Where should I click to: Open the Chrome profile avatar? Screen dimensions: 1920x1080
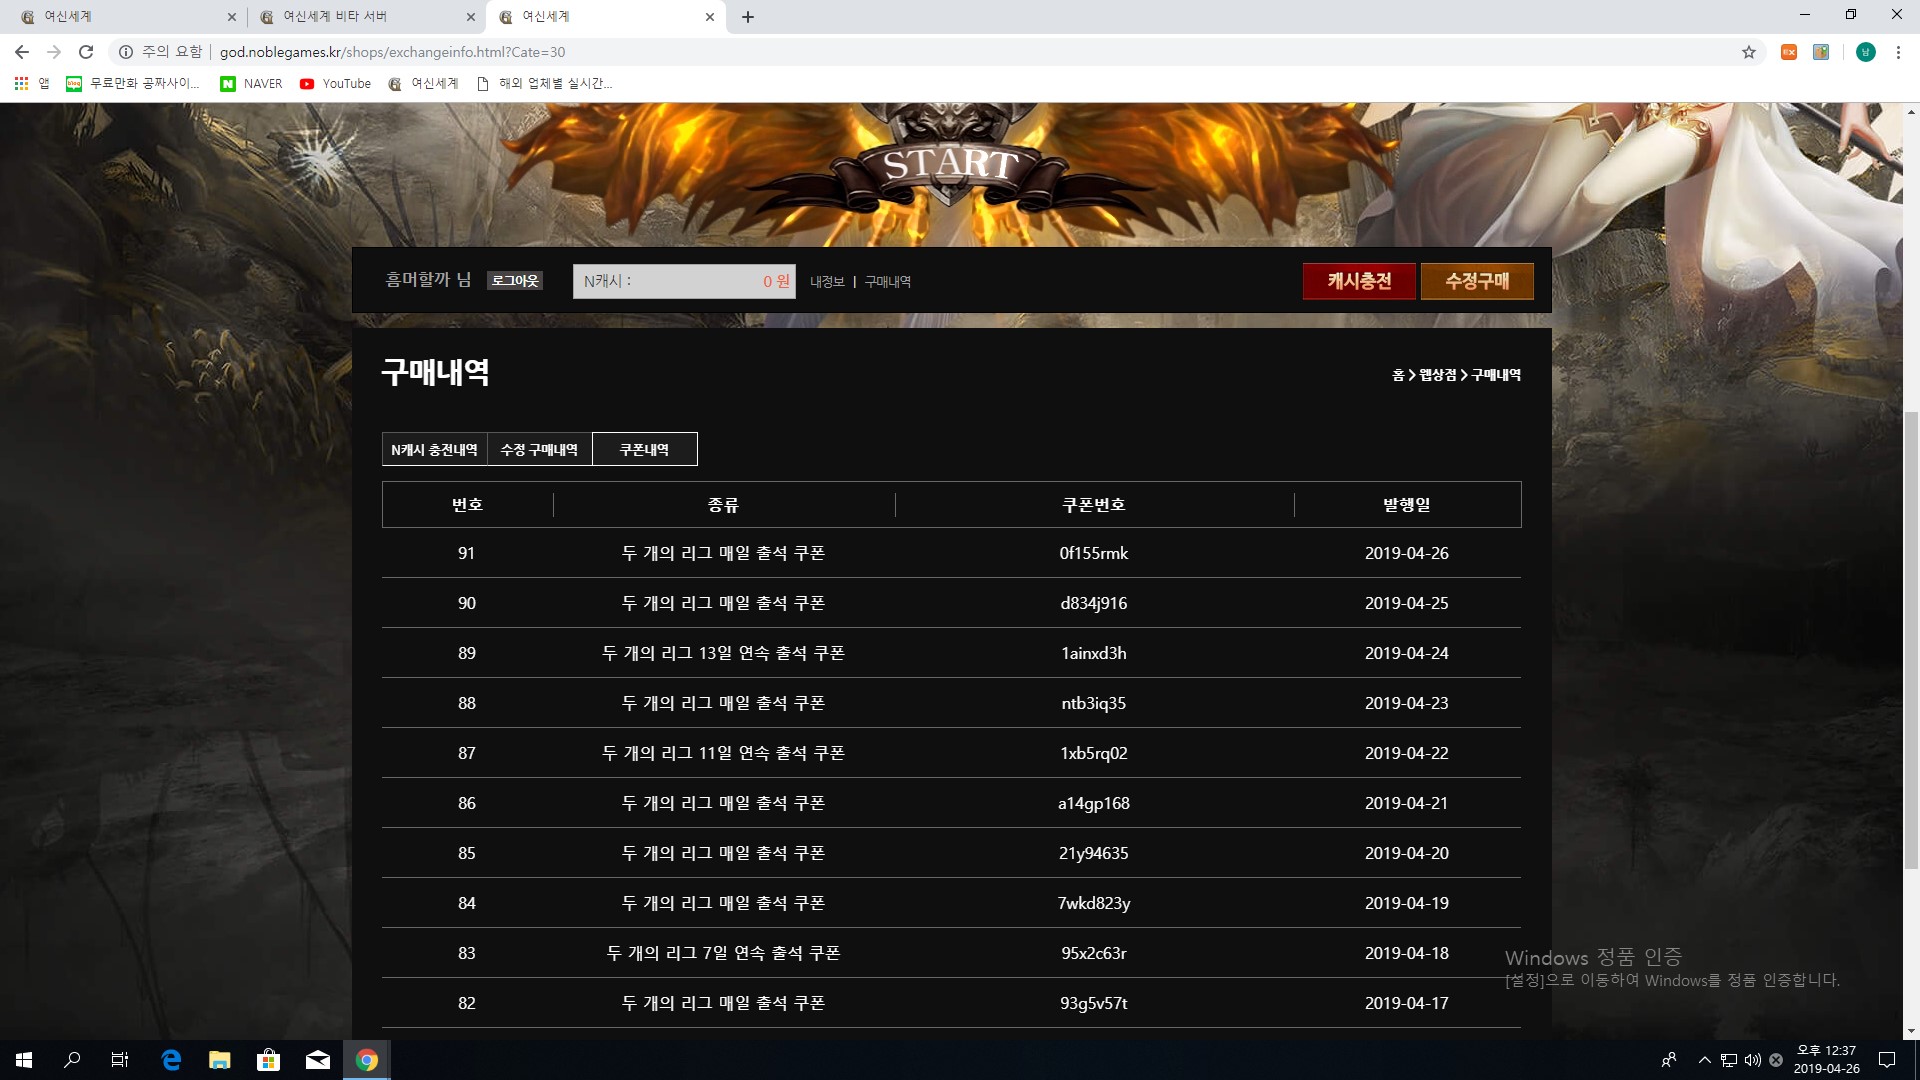(x=1866, y=52)
